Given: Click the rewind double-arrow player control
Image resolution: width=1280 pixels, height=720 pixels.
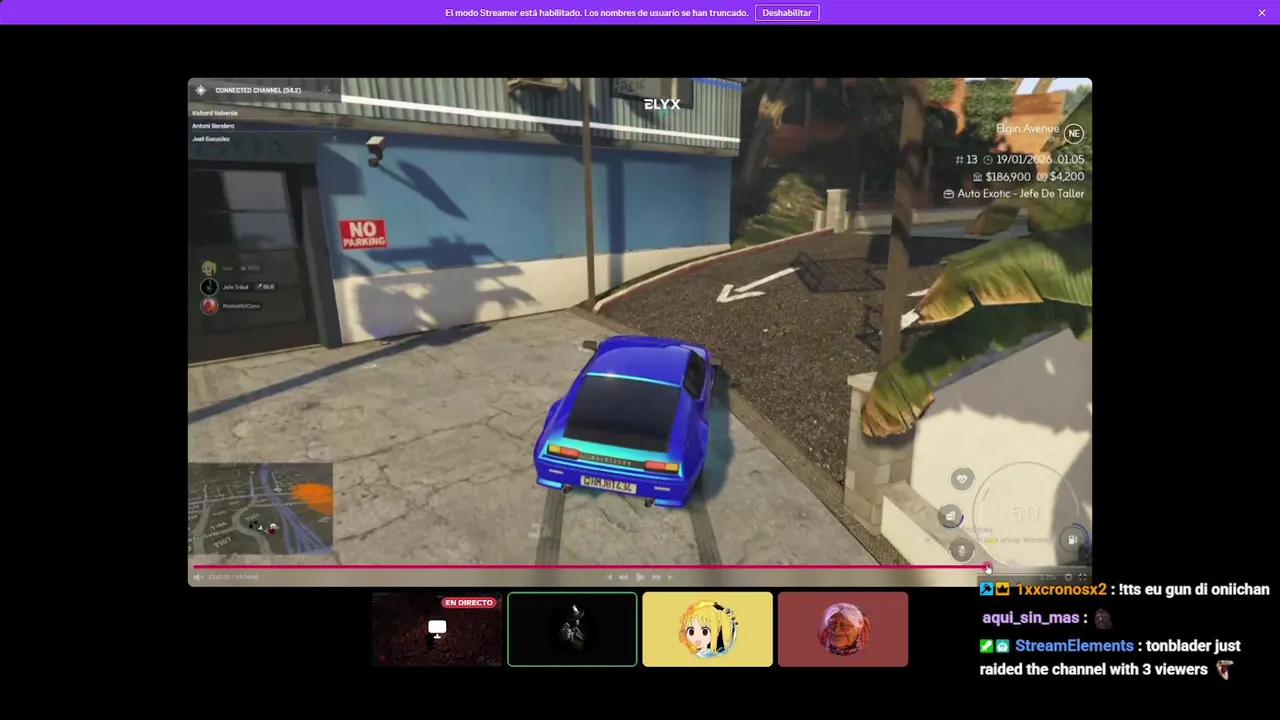Looking at the screenshot, I should [623, 577].
